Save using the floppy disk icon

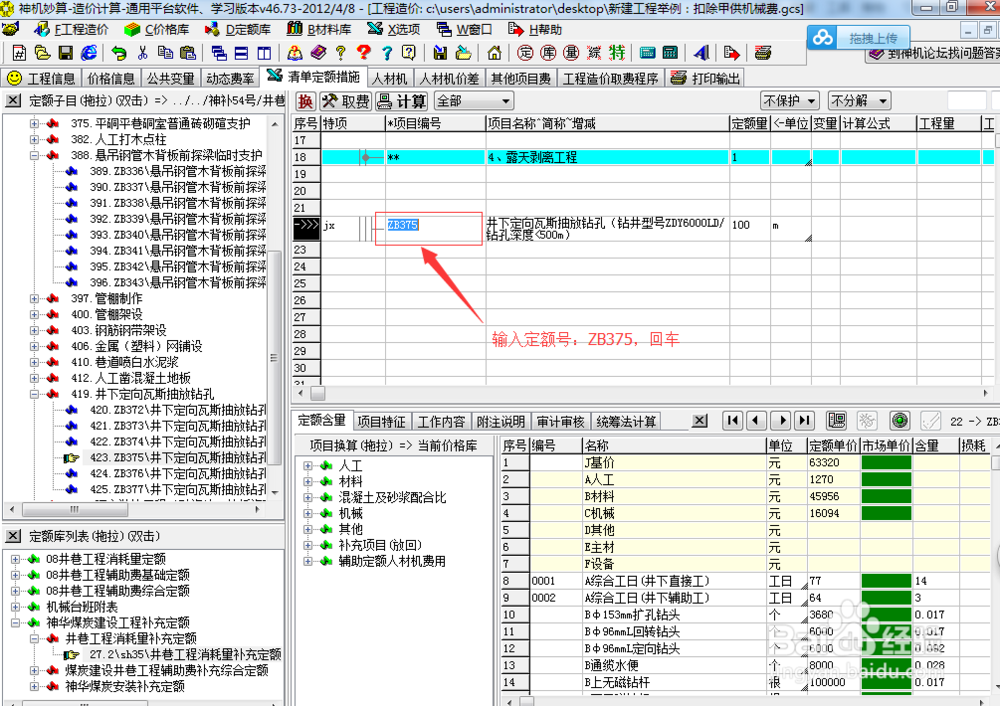click(x=65, y=53)
